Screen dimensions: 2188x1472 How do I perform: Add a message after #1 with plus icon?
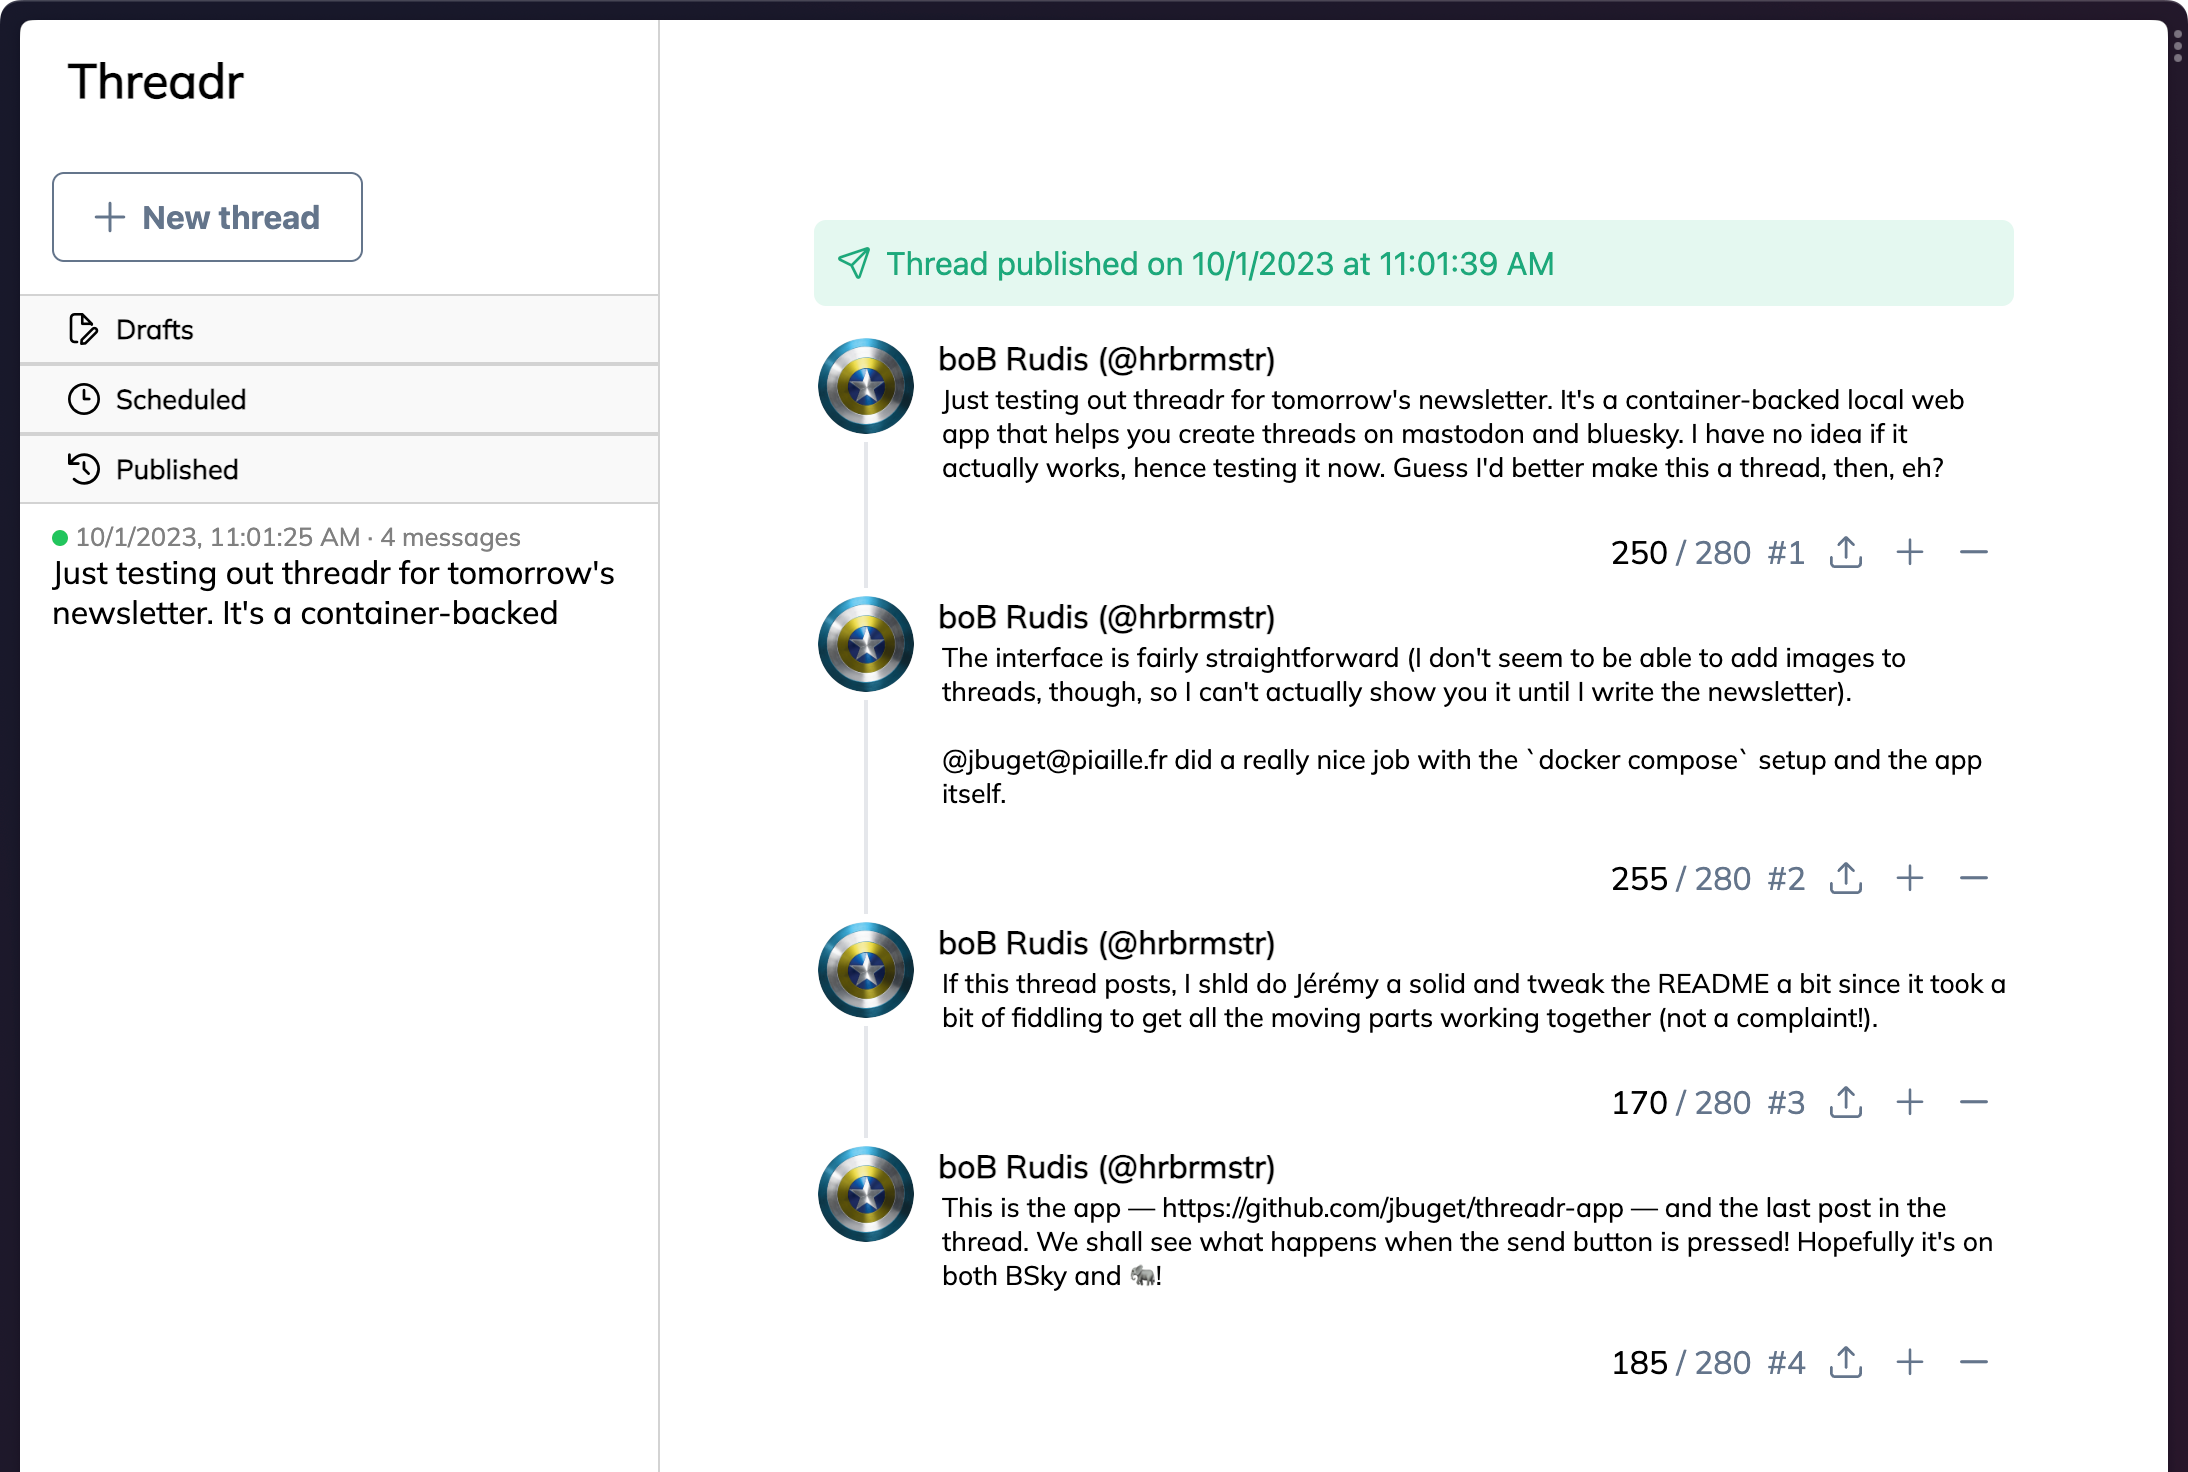tap(1910, 552)
